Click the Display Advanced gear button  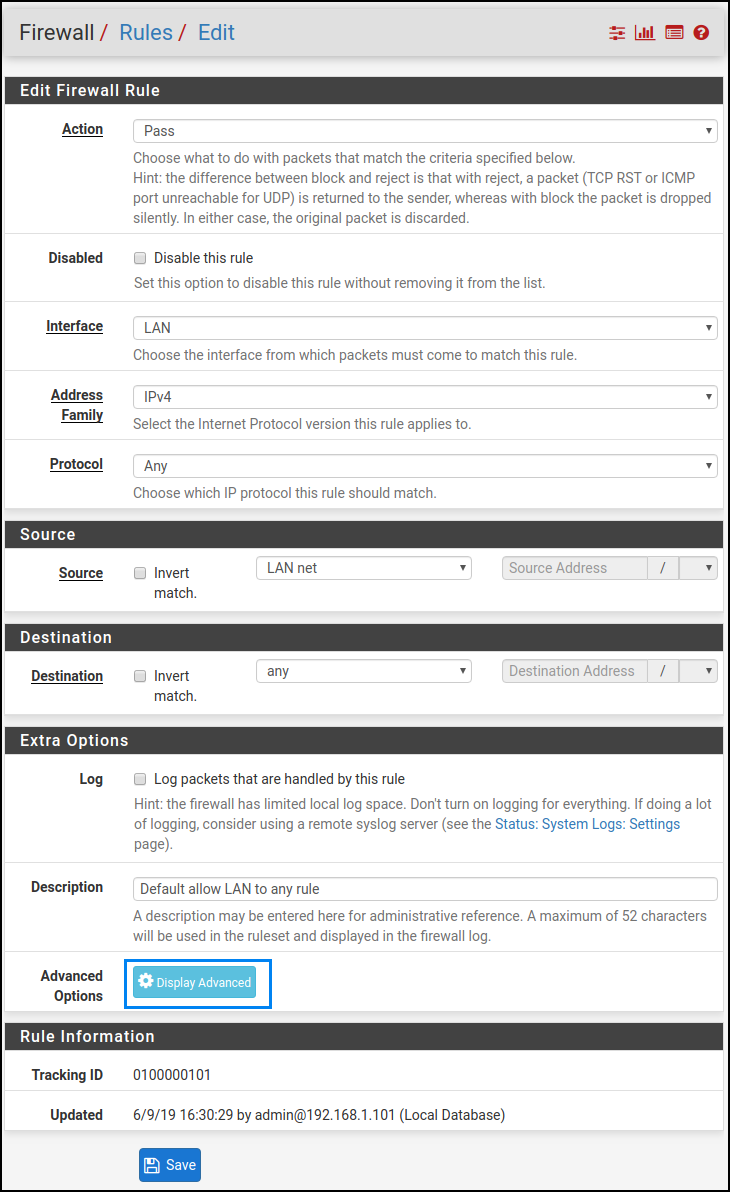195,982
